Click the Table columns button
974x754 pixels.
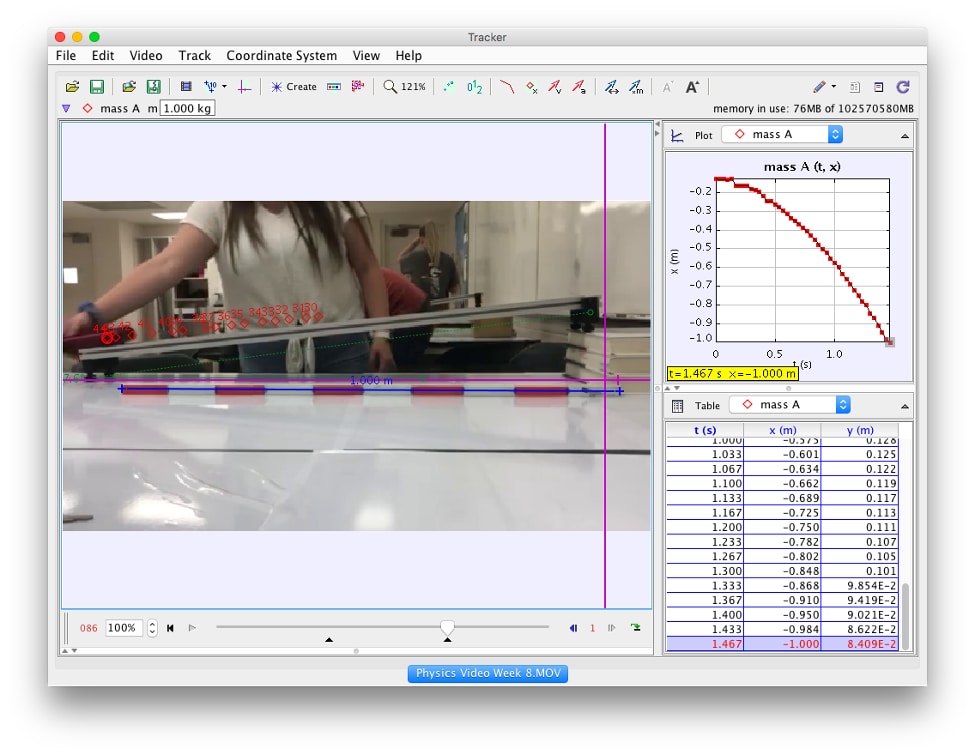pyautogui.click(x=707, y=406)
